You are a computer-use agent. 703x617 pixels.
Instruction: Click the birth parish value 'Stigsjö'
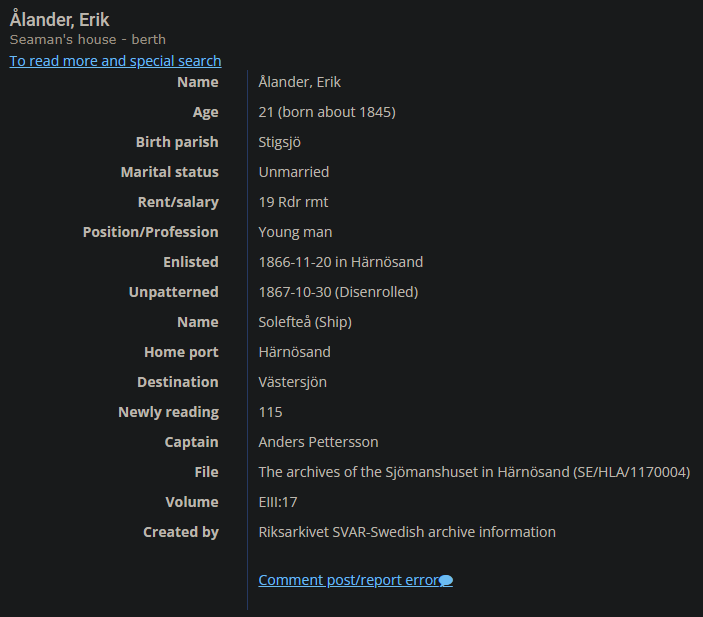tap(283, 142)
